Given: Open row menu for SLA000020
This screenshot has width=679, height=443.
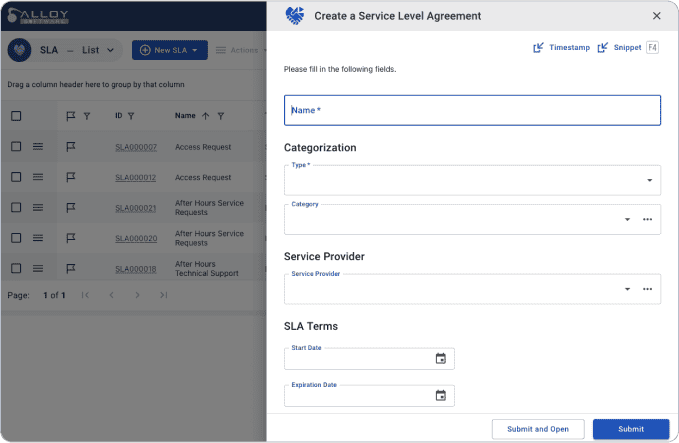Looking at the screenshot, I should 38,238.
